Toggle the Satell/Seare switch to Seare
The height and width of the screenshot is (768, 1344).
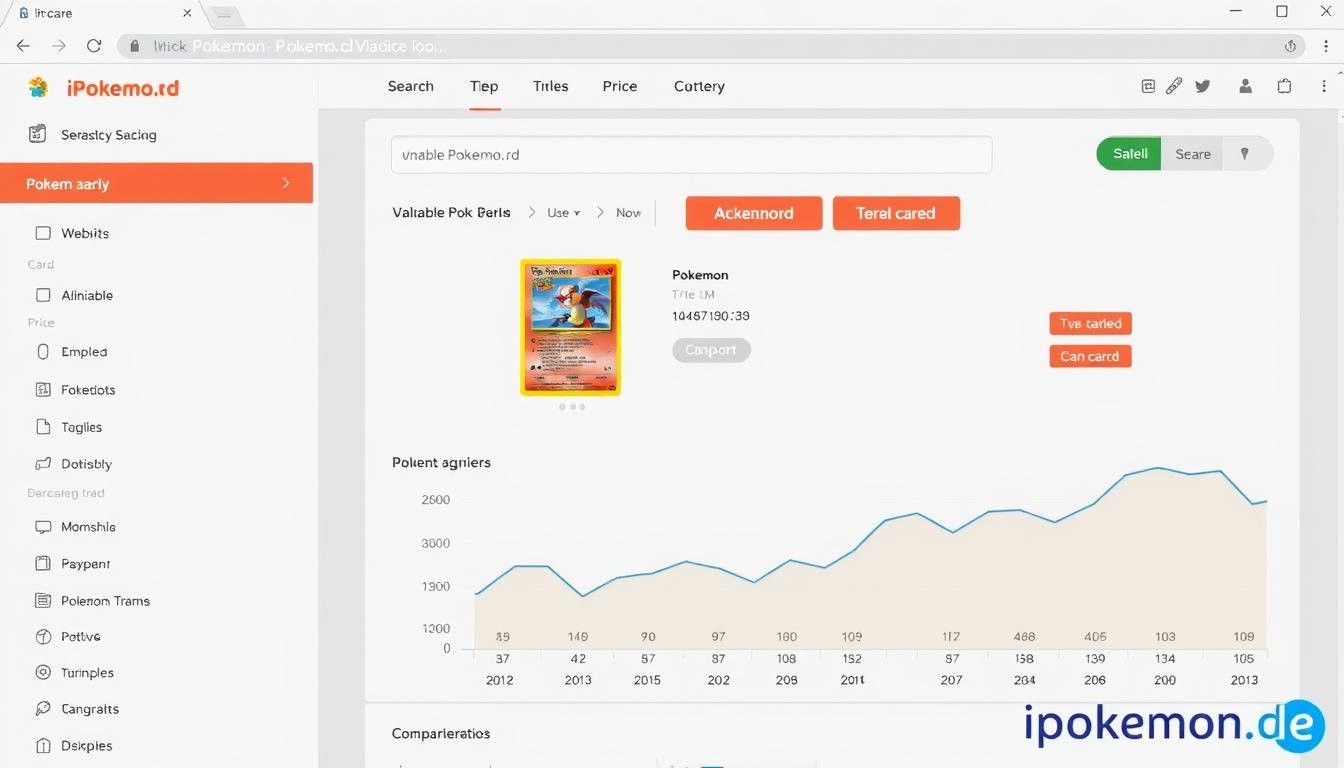1192,154
